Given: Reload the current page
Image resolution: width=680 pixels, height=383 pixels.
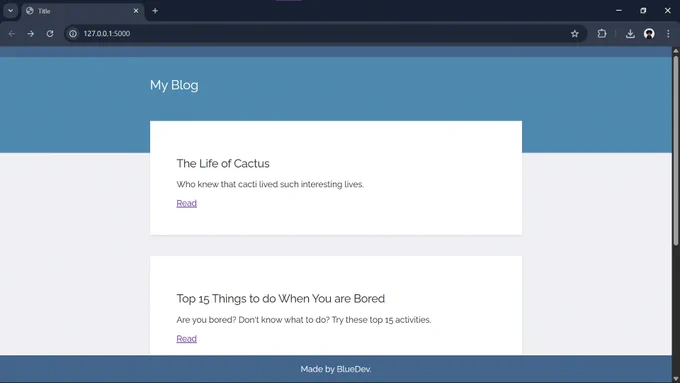Looking at the screenshot, I should 50,33.
